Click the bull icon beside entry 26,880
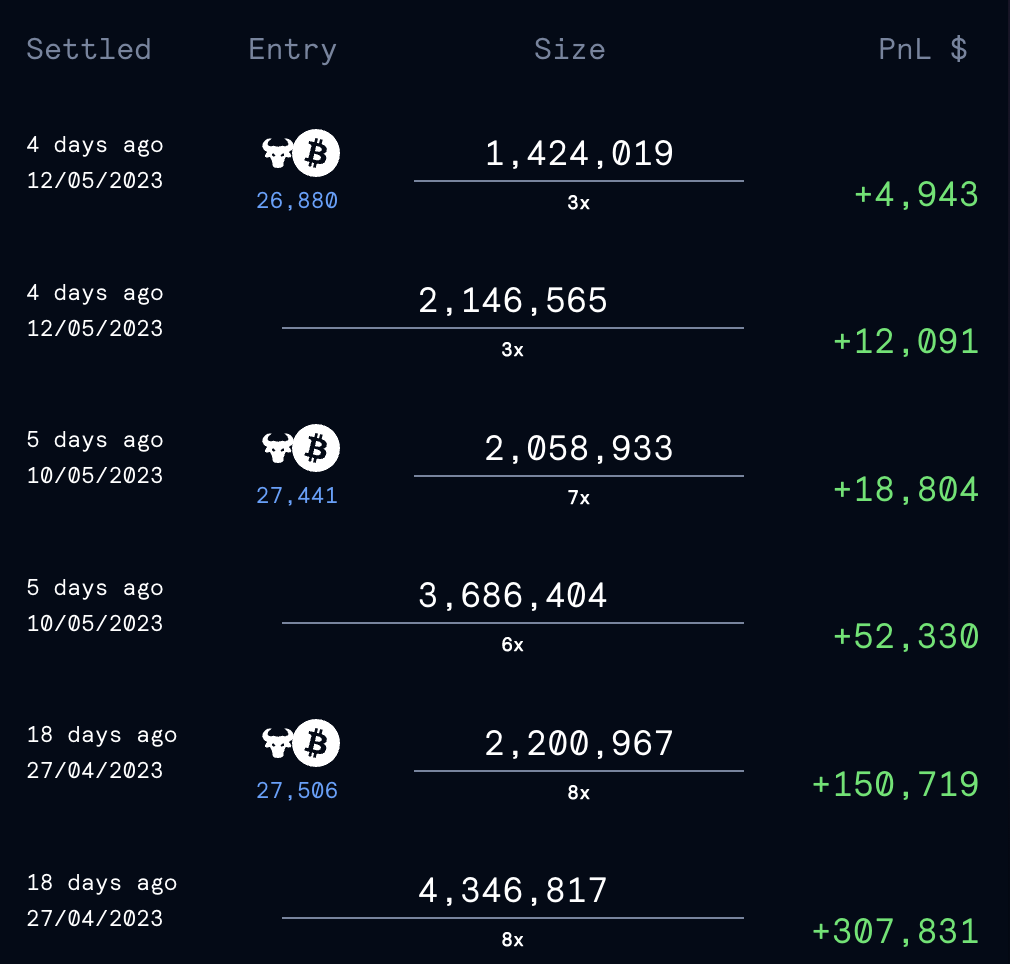Viewport: 1010px width, 964px height. click(x=278, y=153)
